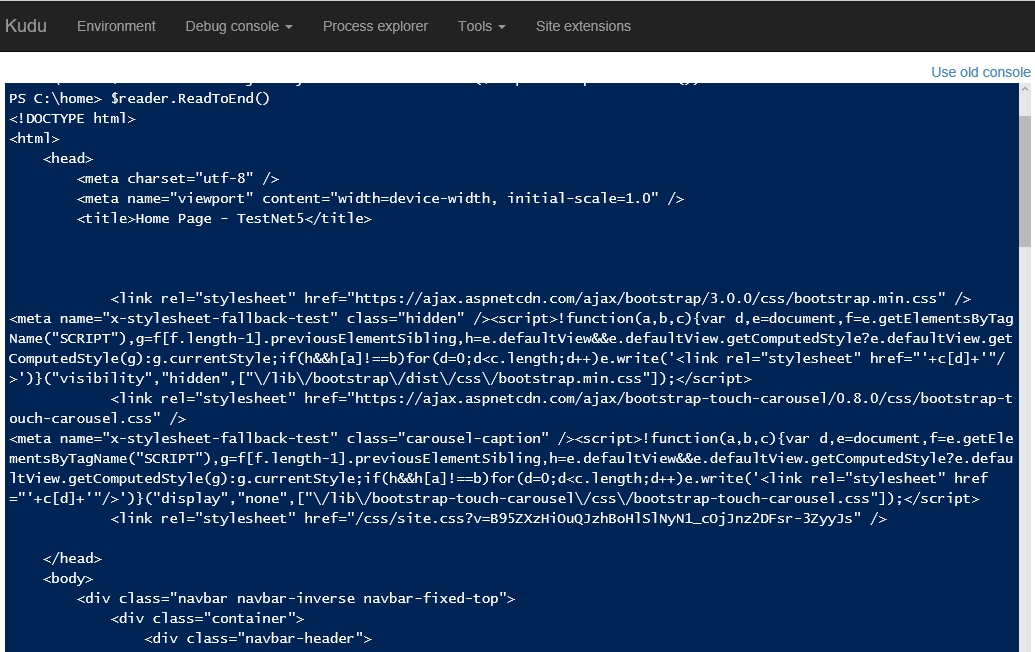Open the Kudu home brand link
The height and width of the screenshot is (652, 1035).
pyautogui.click(x=26, y=26)
